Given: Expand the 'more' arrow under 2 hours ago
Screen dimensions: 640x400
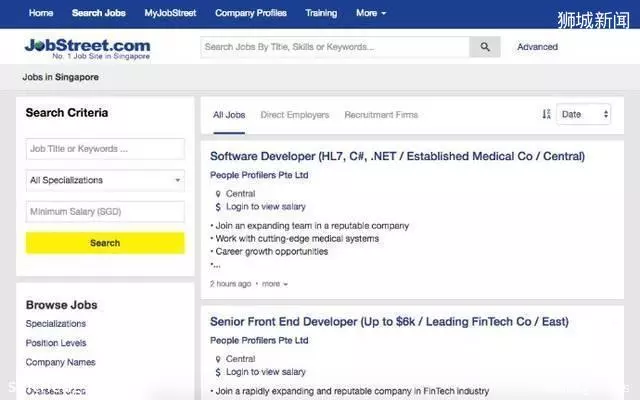Looking at the screenshot, I should click(275, 284).
